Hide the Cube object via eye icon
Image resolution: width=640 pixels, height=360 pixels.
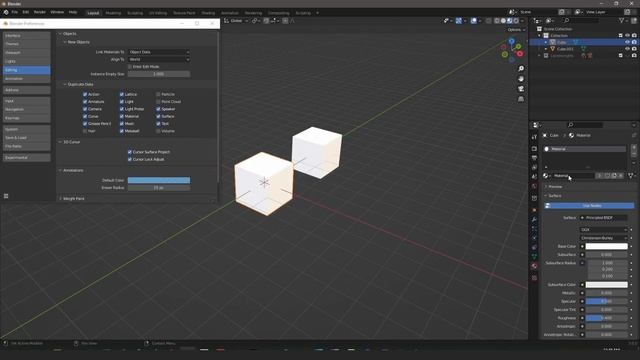(627, 42)
